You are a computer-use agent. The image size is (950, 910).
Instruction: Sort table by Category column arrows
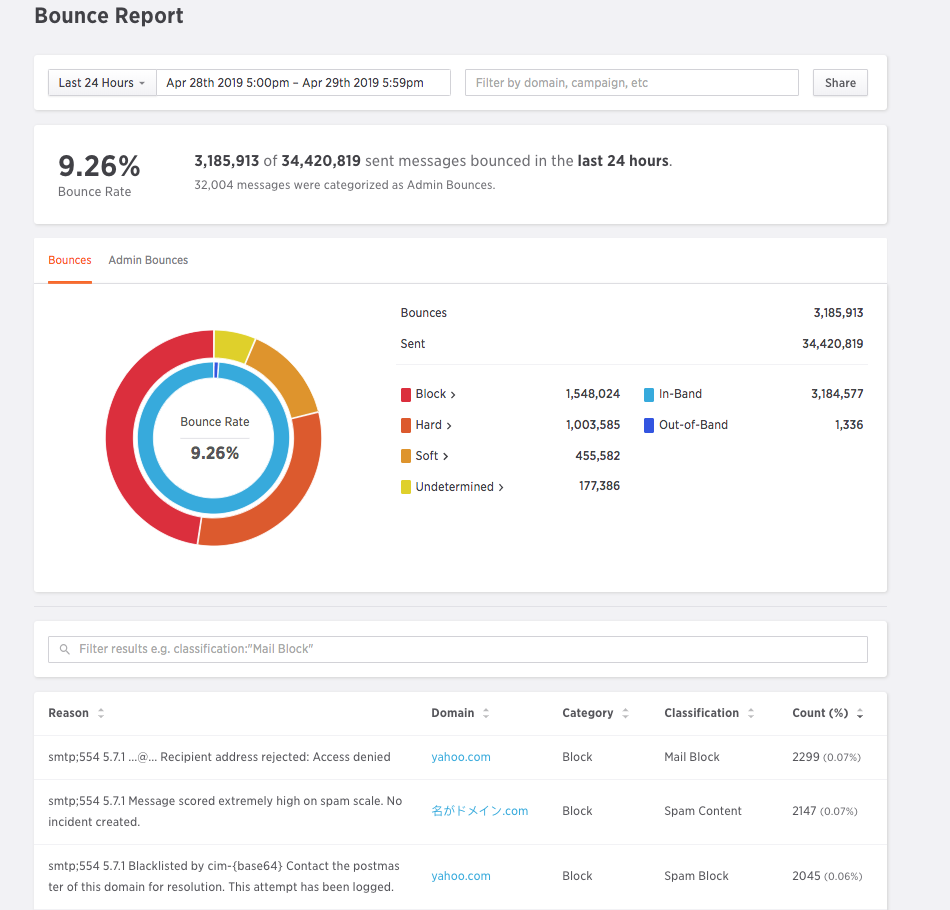[625, 714]
